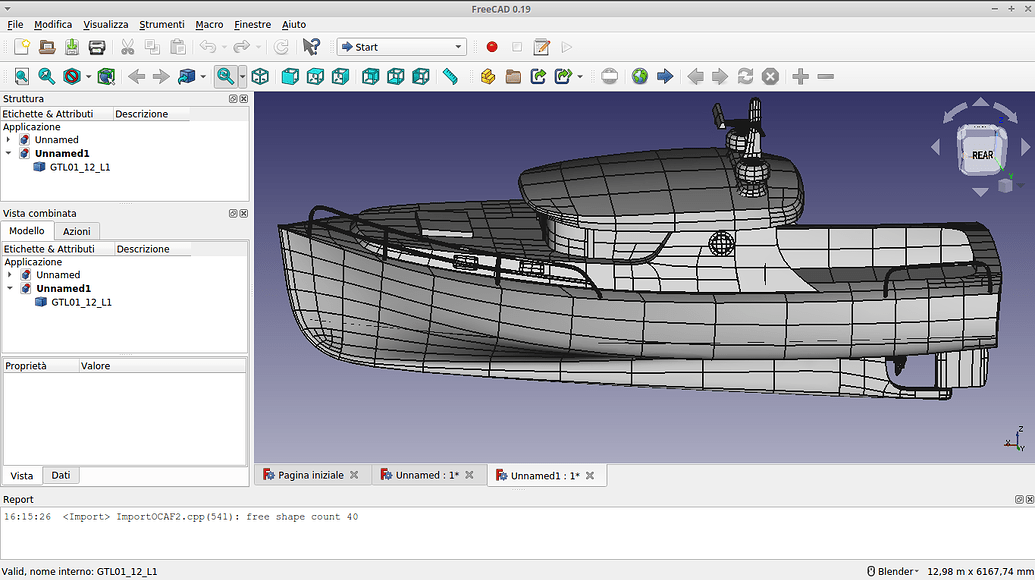This screenshot has height=580, width=1035.
Task: Select GTL01_12_L1 in Struttura tree
Action: [80, 167]
